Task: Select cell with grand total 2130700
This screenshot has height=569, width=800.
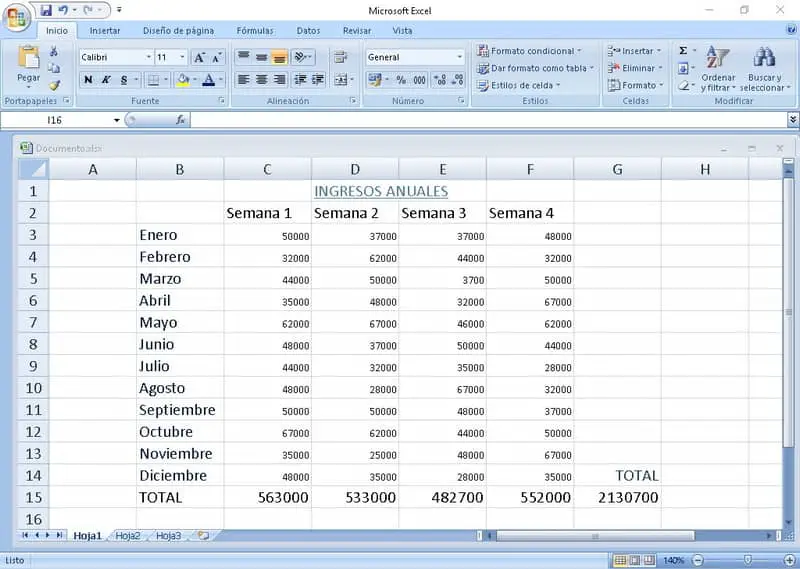Action: pos(617,497)
